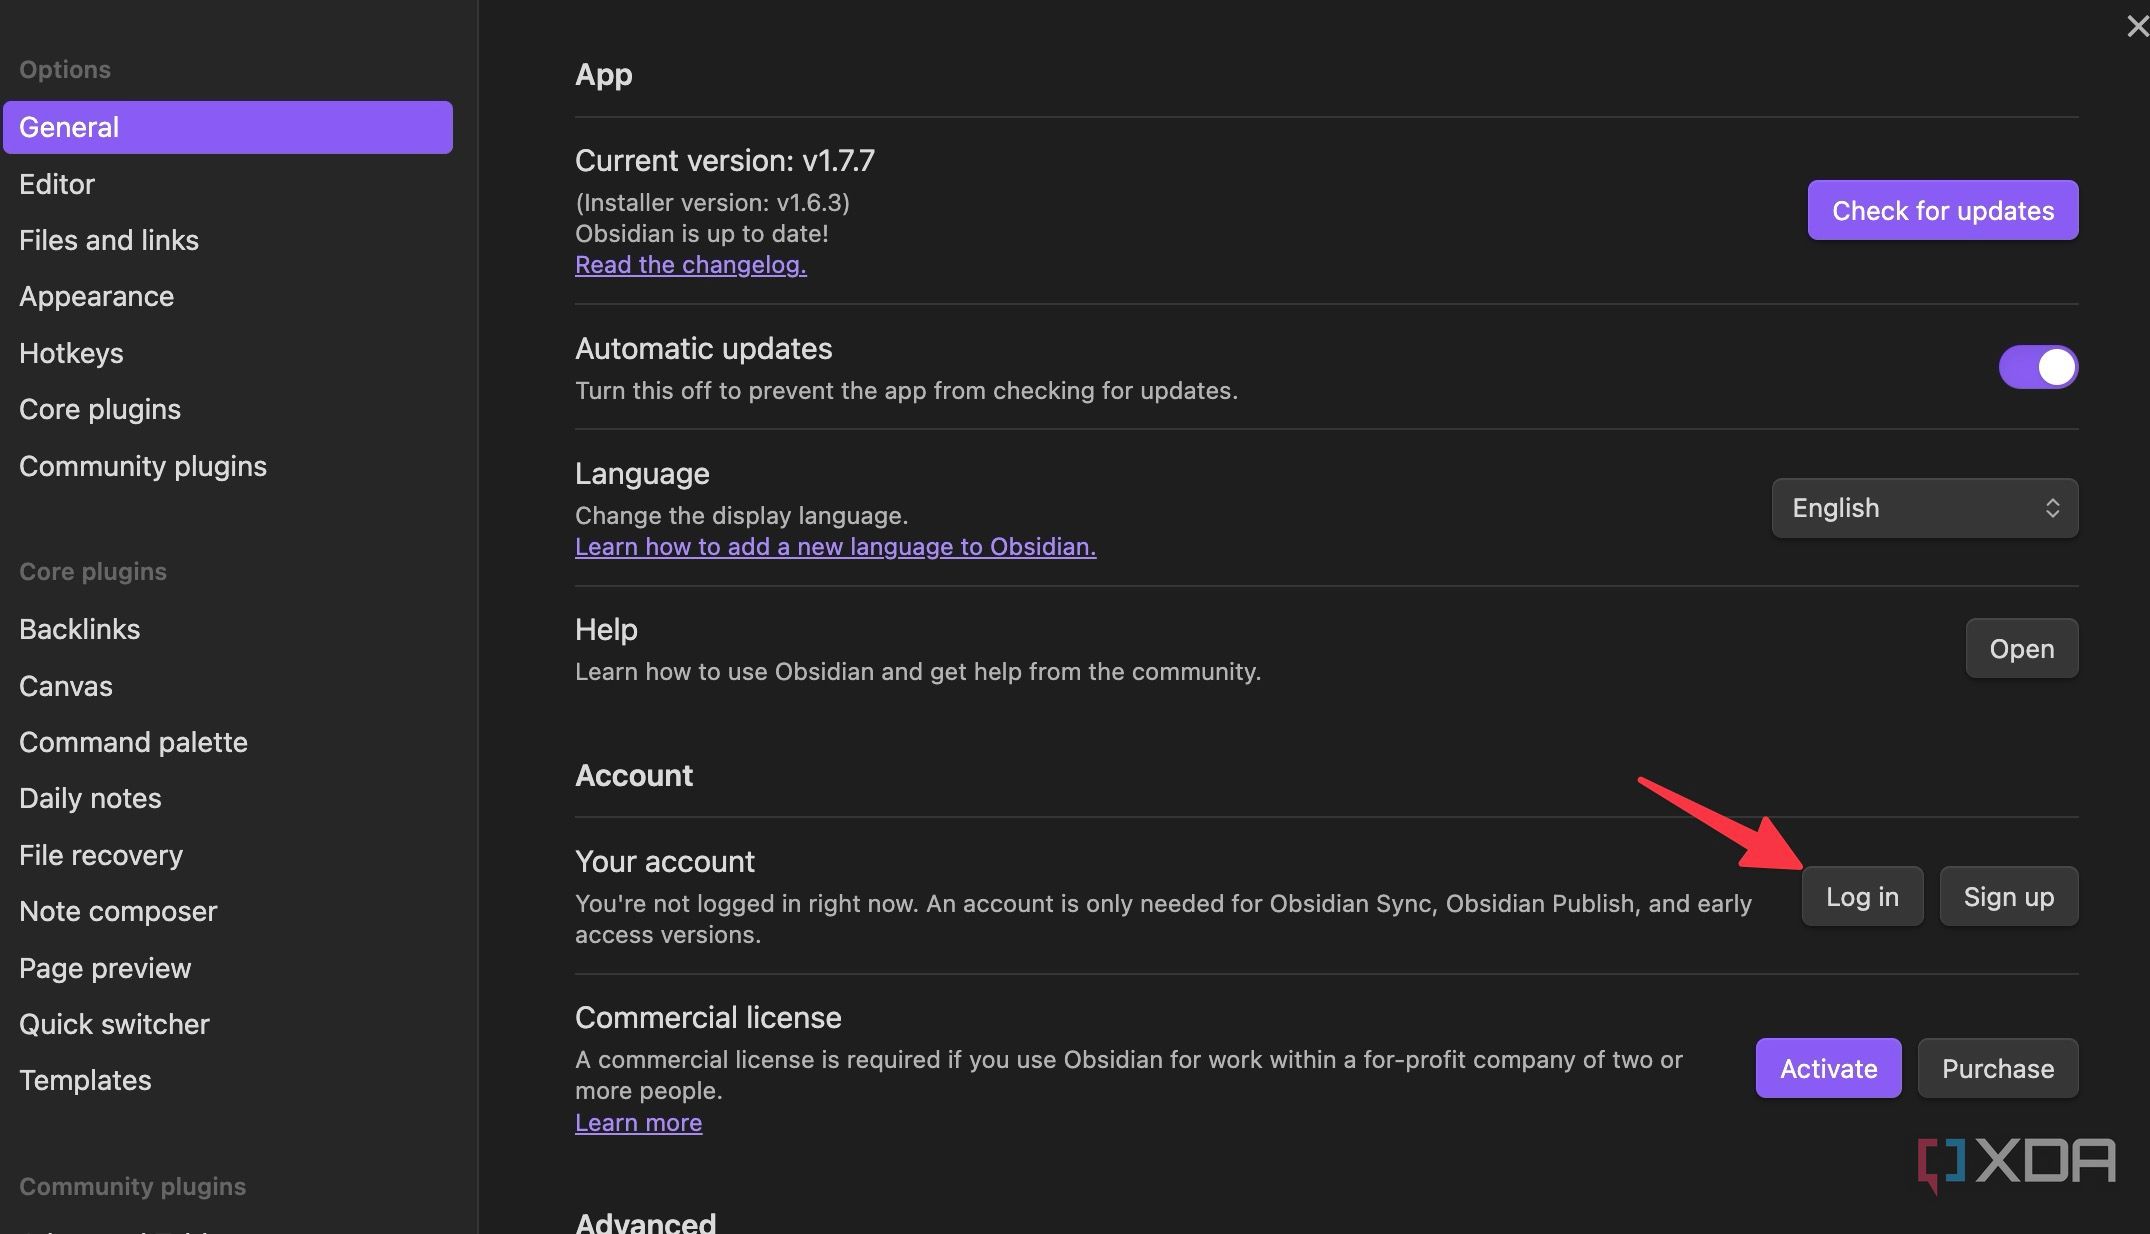Open the English language dropdown
2150x1234 pixels.
1924,508
